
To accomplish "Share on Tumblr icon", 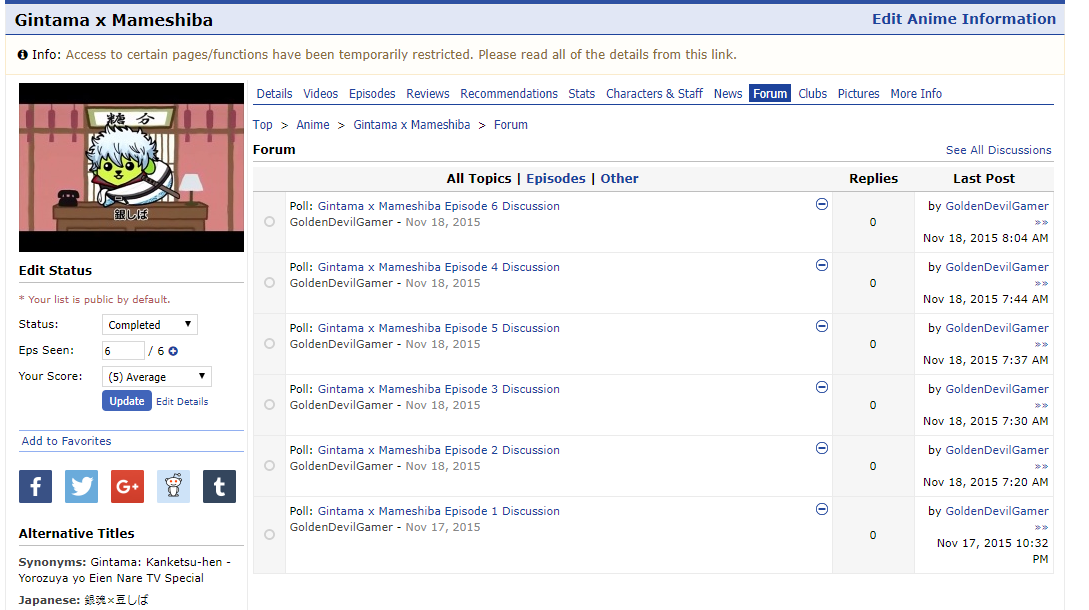I will (x=219, y=486).
